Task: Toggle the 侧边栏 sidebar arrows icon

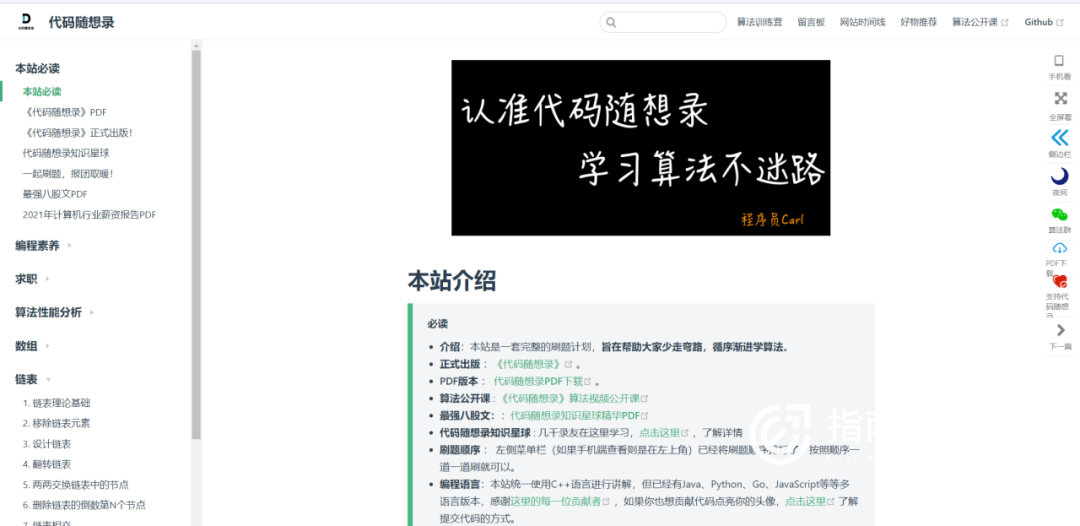Action: pyautogui.click(x=1060, y=137)
